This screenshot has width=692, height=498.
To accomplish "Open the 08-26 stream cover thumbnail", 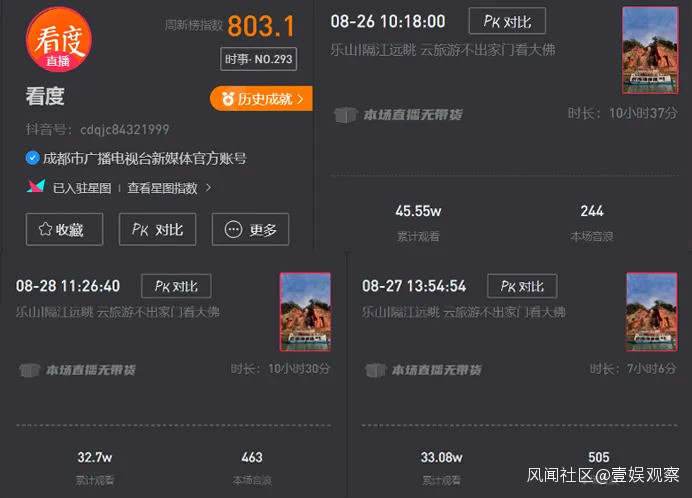I will (x=650, y=50).
